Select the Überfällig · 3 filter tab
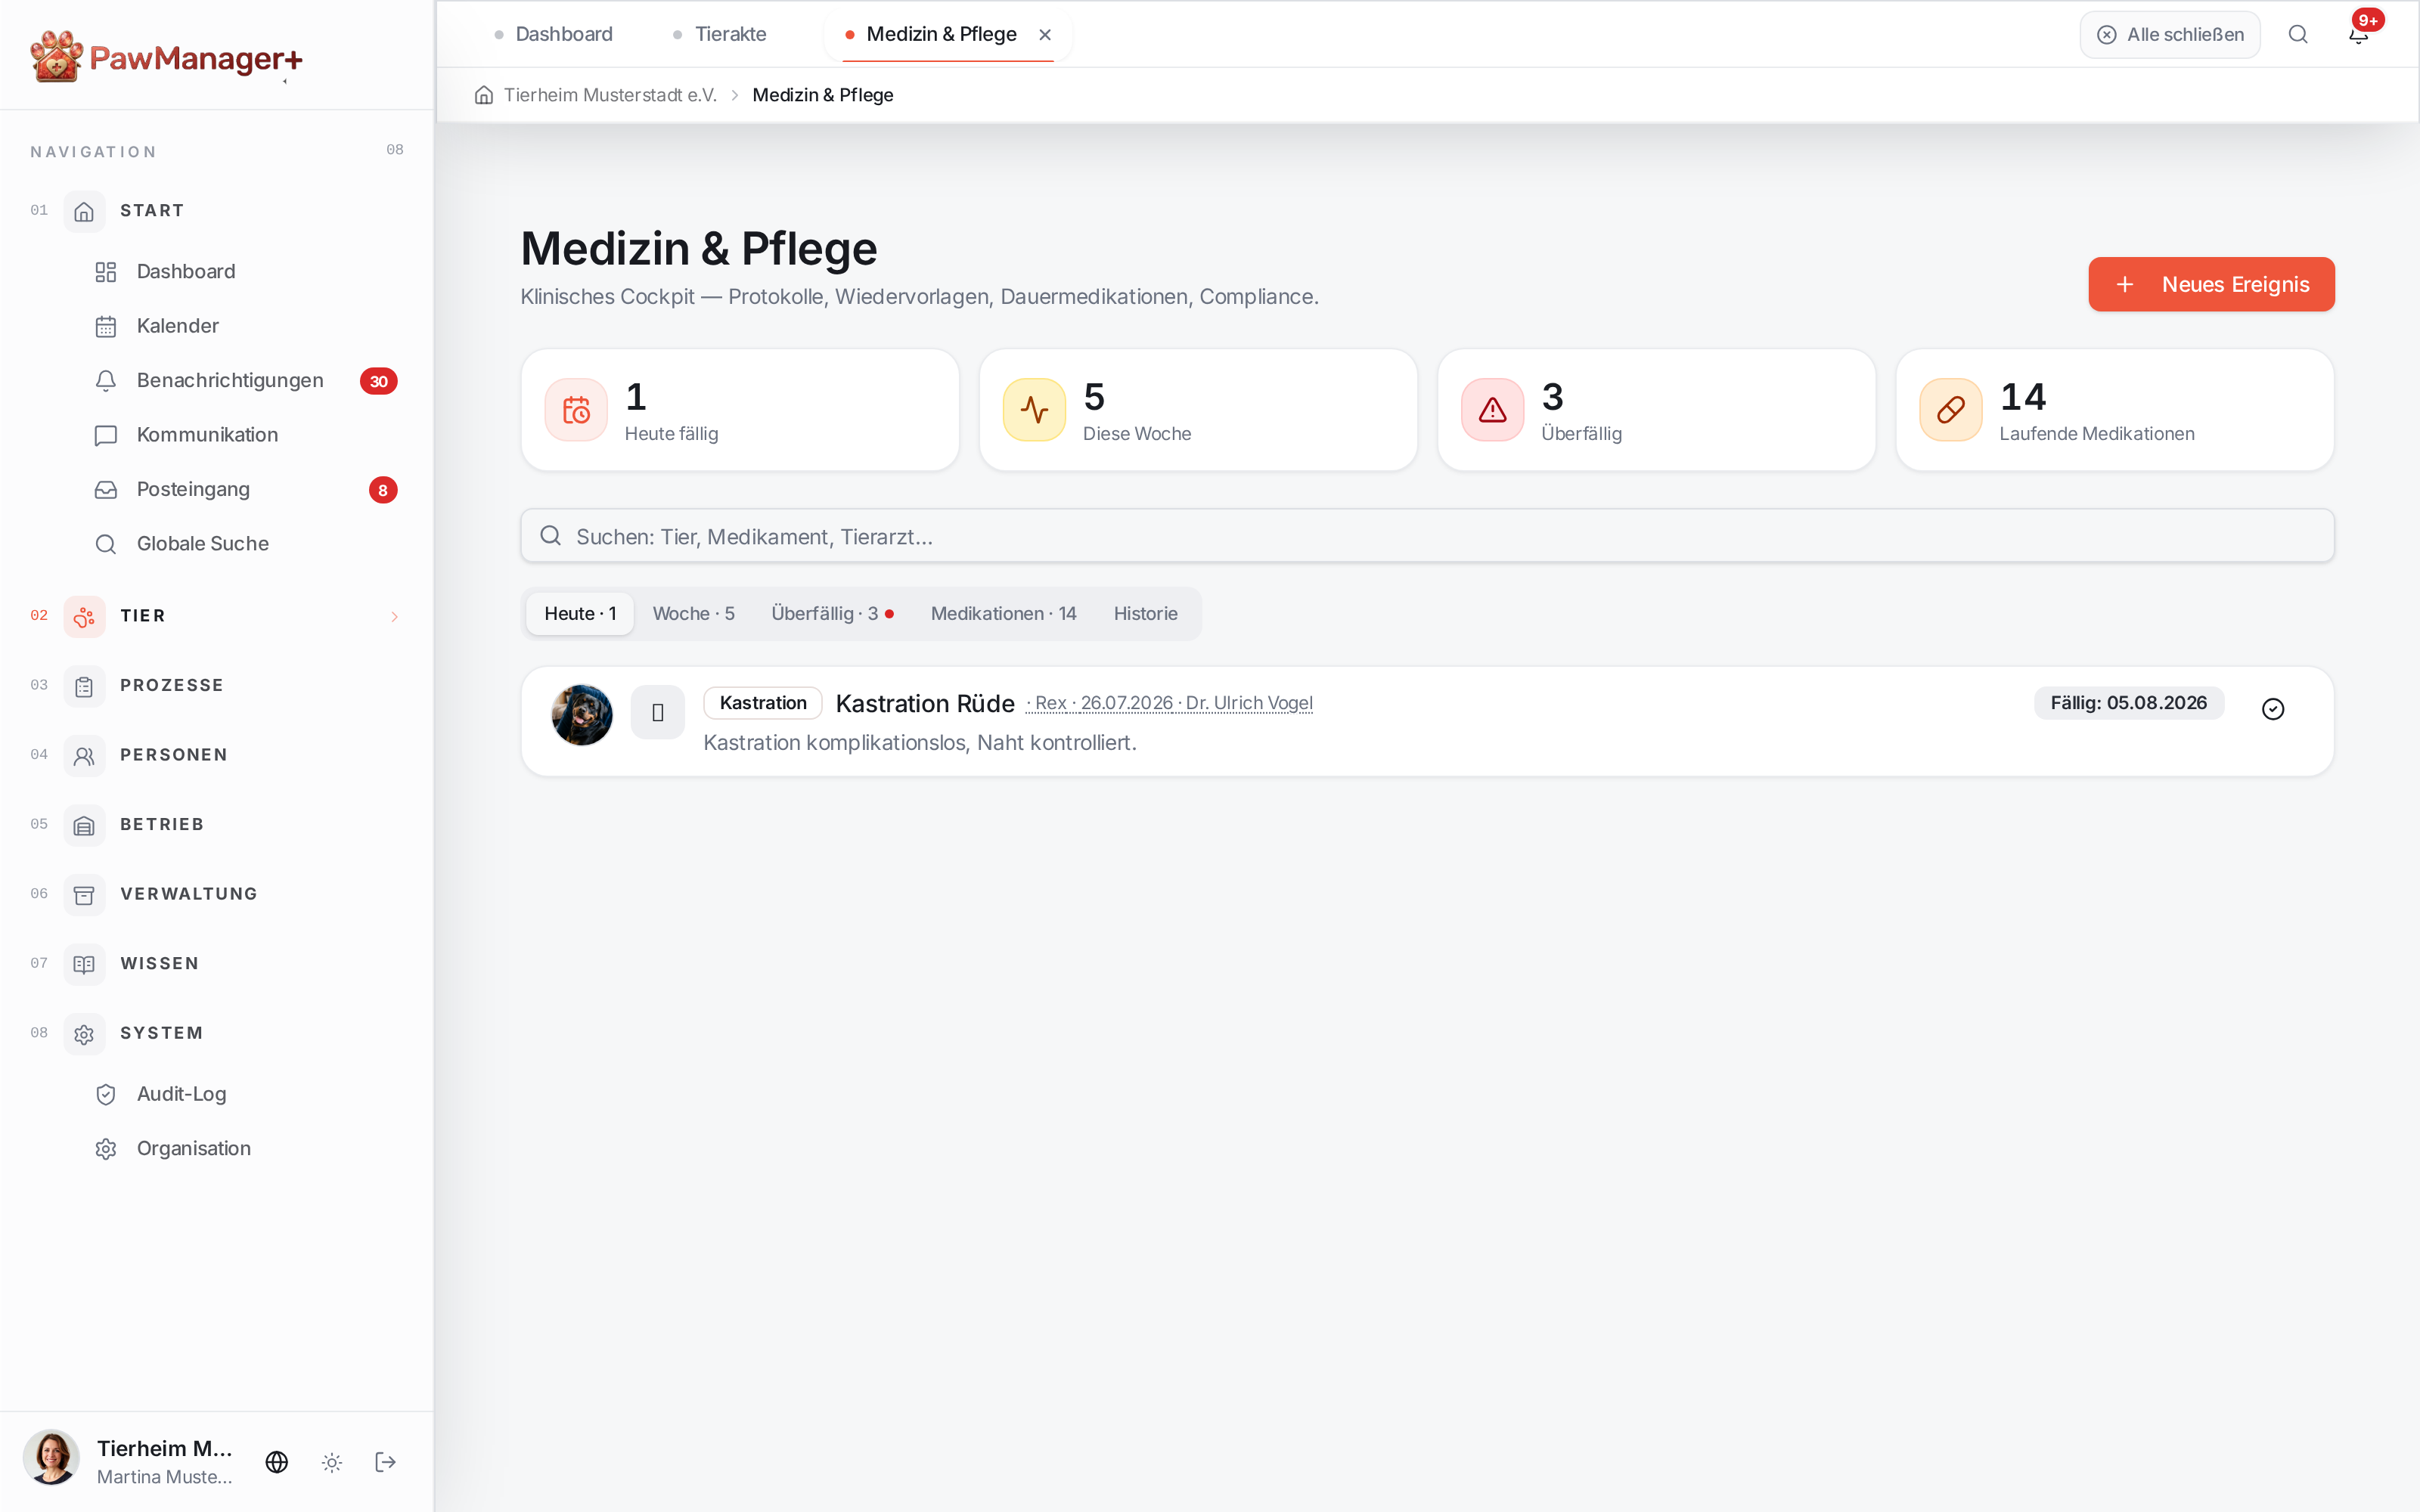This screenshot has width=2420, height=1512. pos(832,613)
